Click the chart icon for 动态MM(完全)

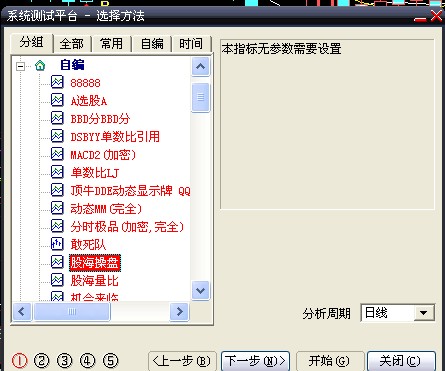tap(57, 208)
